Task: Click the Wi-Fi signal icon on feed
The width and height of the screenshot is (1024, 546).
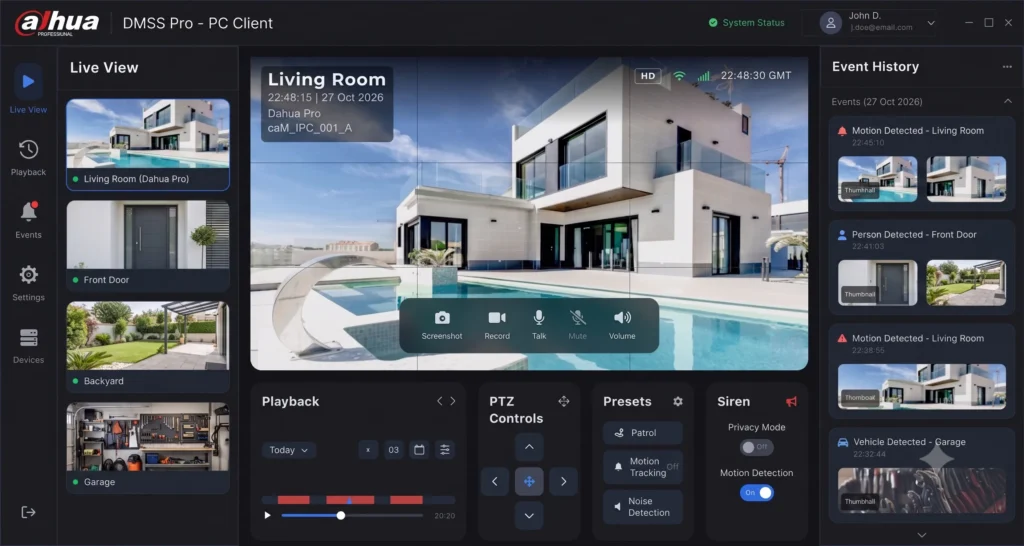Action: click(x=679, y=76)
